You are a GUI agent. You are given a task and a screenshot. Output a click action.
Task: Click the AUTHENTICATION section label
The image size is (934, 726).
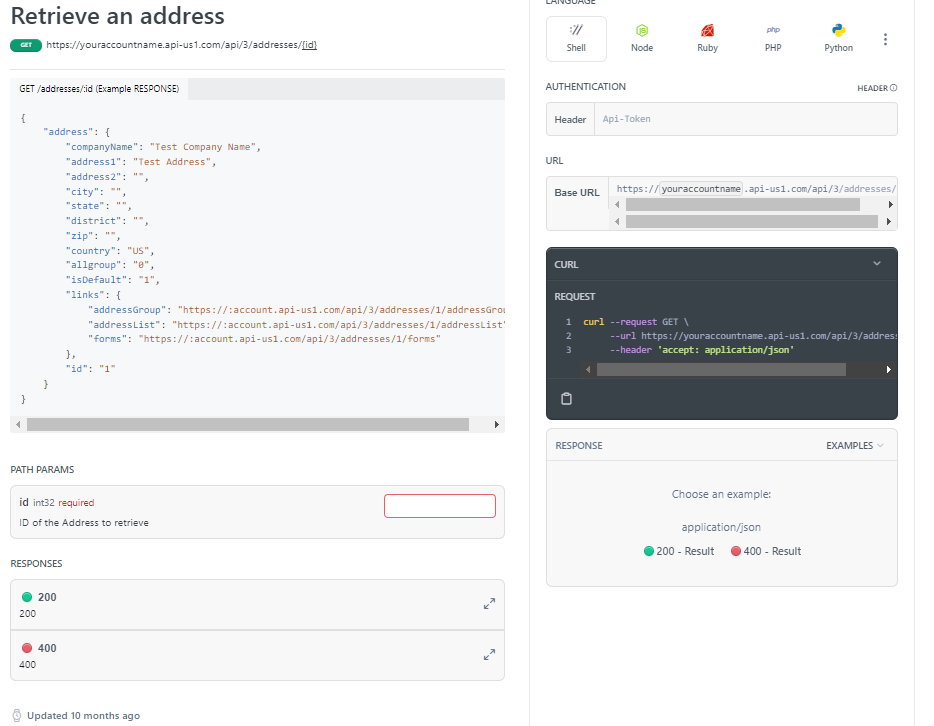point(586,87)
